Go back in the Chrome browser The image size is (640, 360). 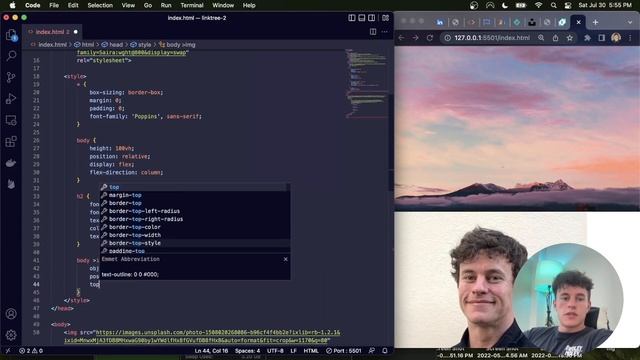click(x=401, y=38)
